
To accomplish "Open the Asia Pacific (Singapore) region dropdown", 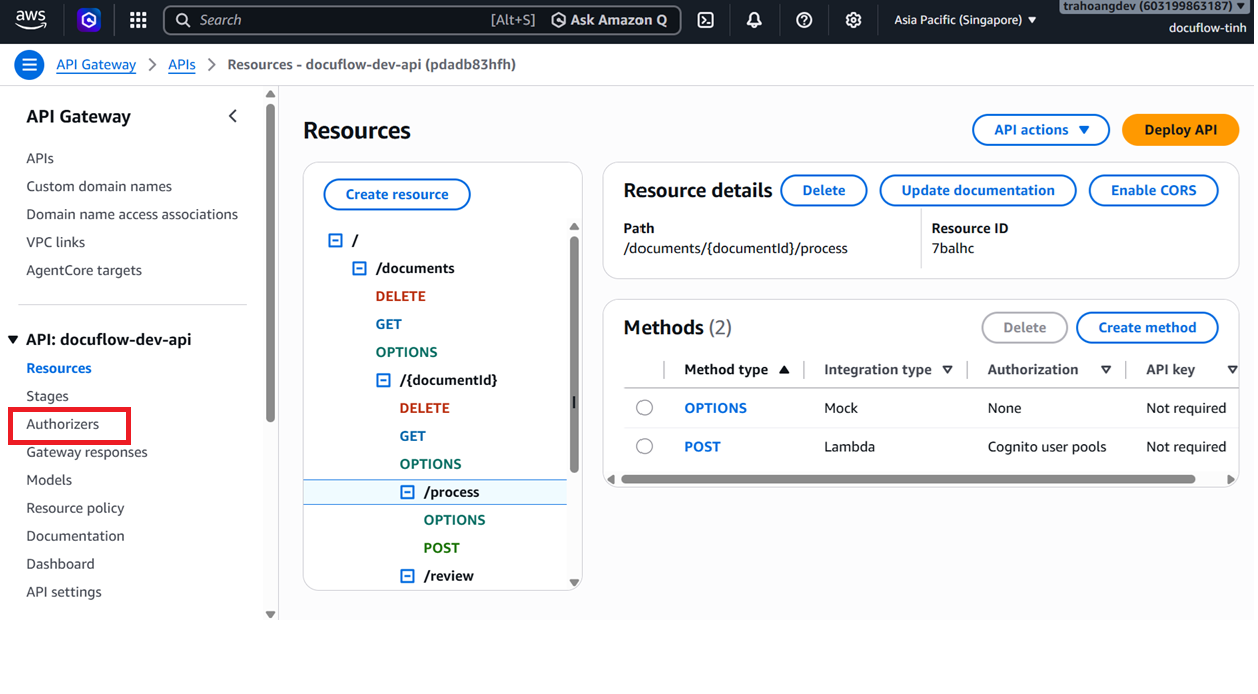I will tap(965, 20).
